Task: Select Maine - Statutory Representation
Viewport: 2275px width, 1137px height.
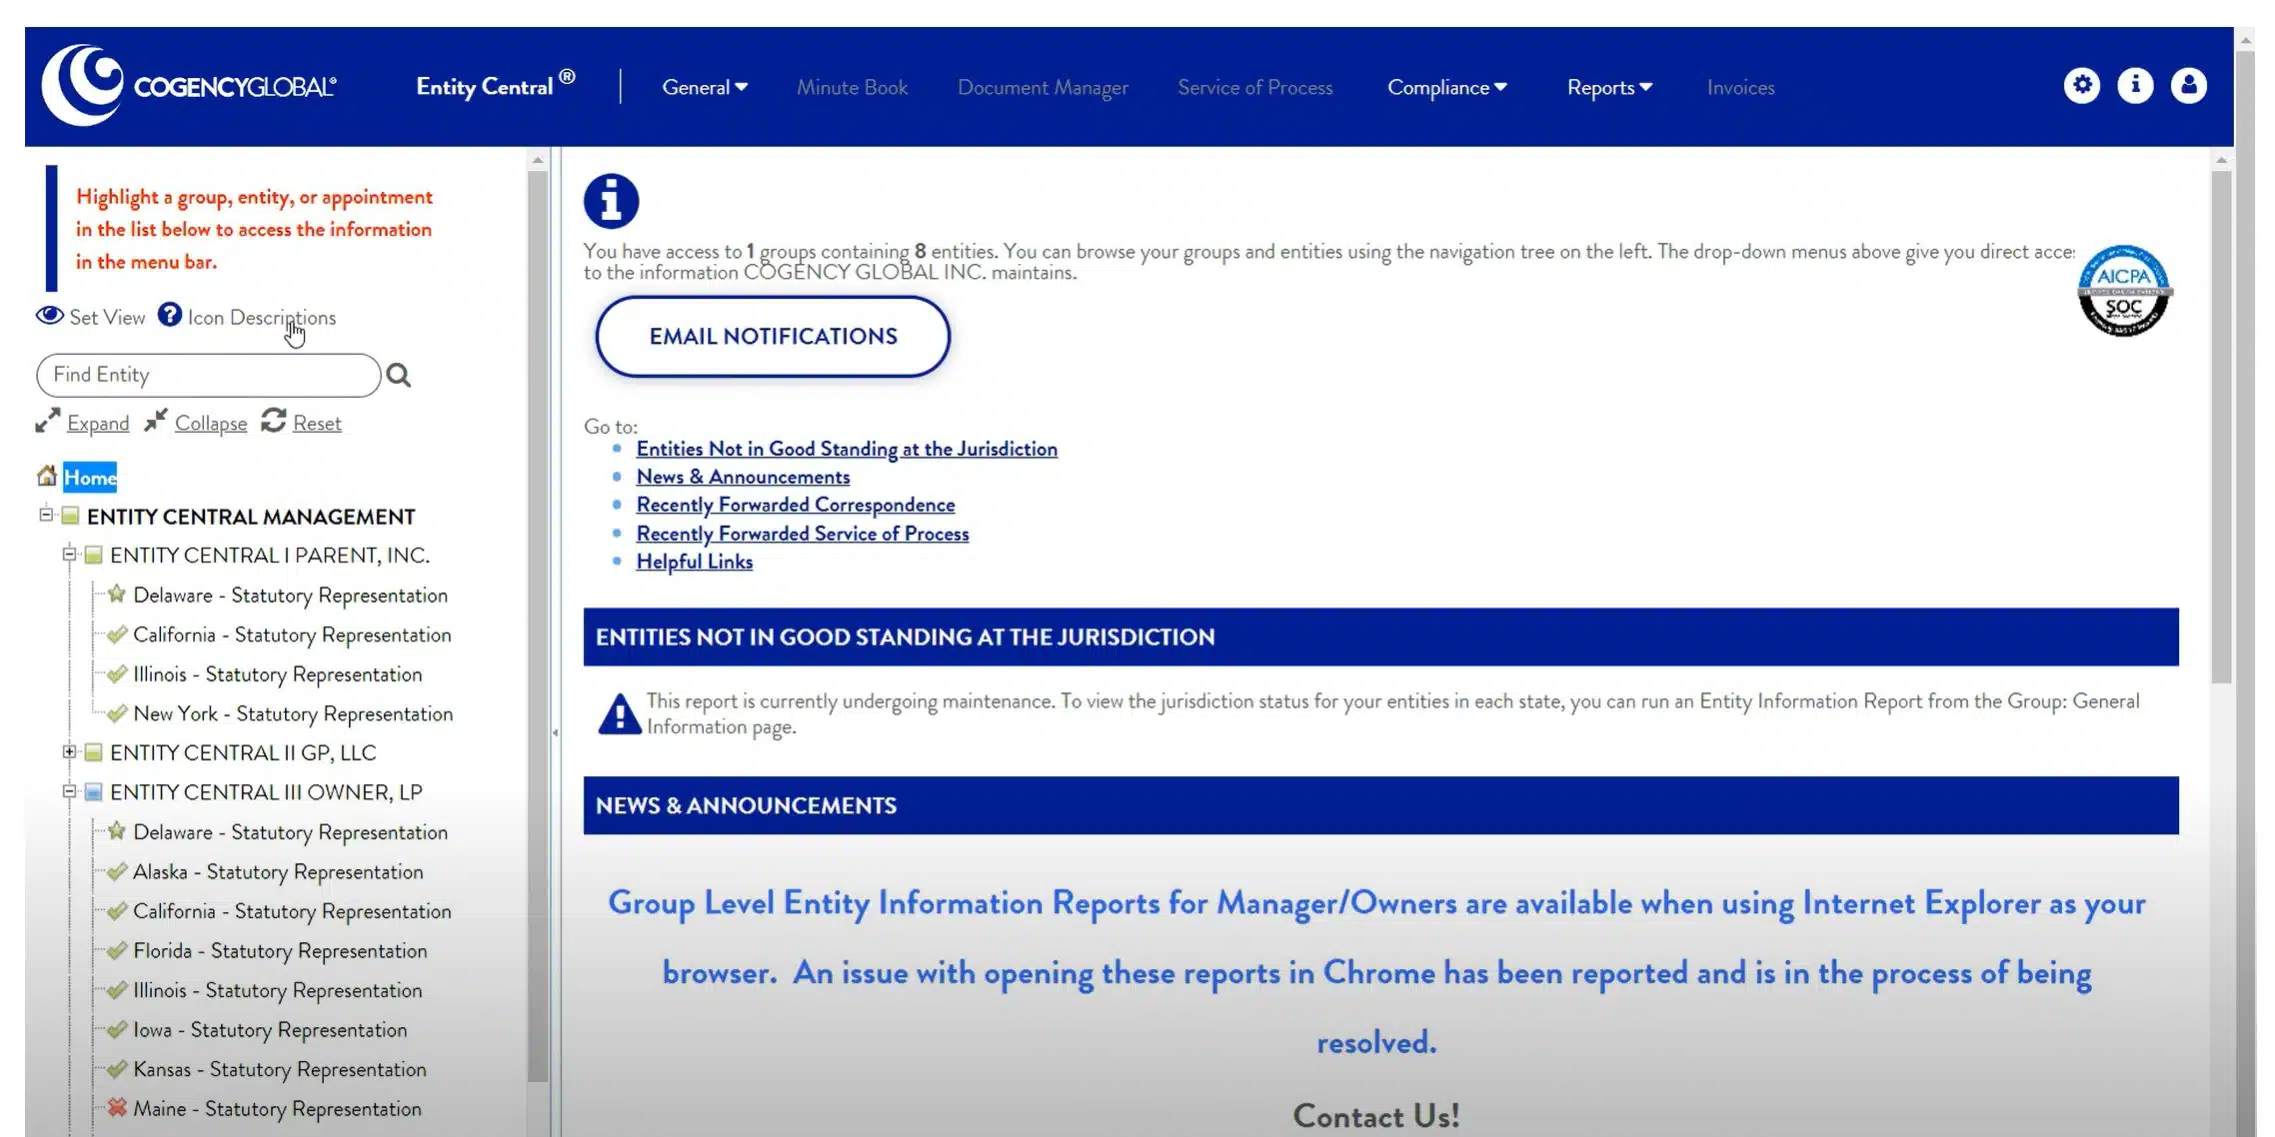Action: 277,1109
